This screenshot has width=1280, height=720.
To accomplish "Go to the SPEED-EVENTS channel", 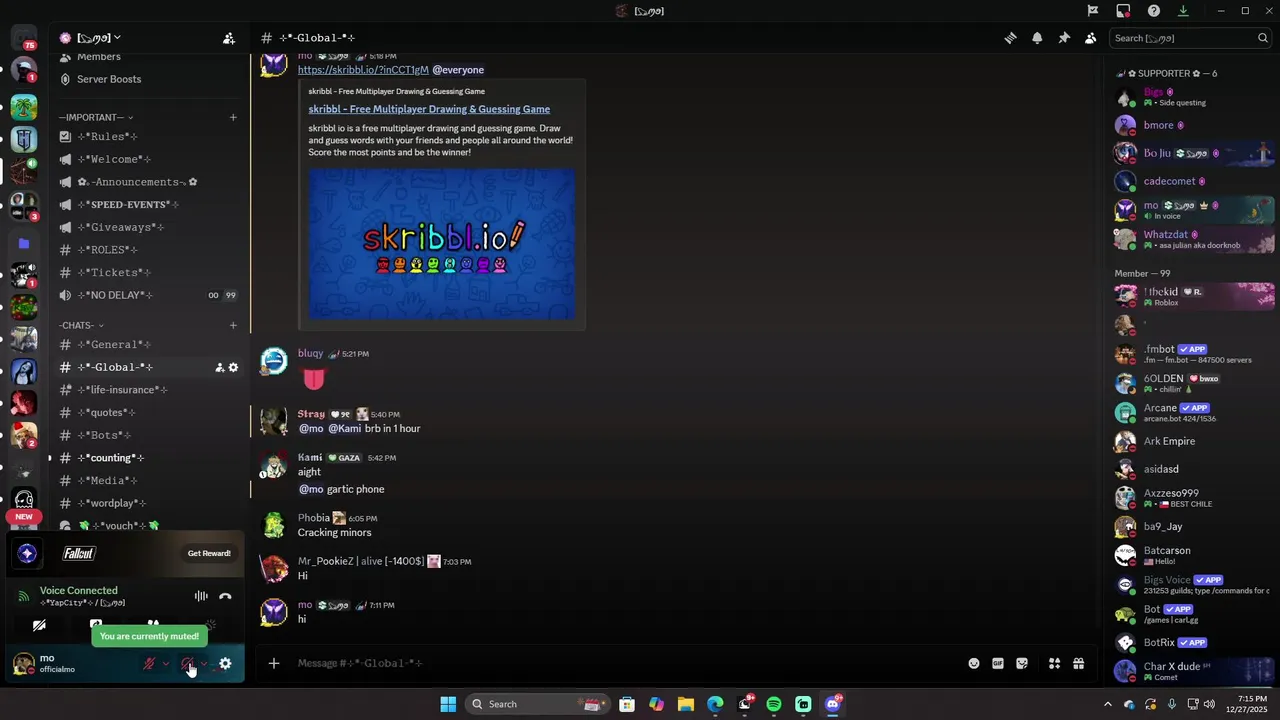I will tap(148, 204).
